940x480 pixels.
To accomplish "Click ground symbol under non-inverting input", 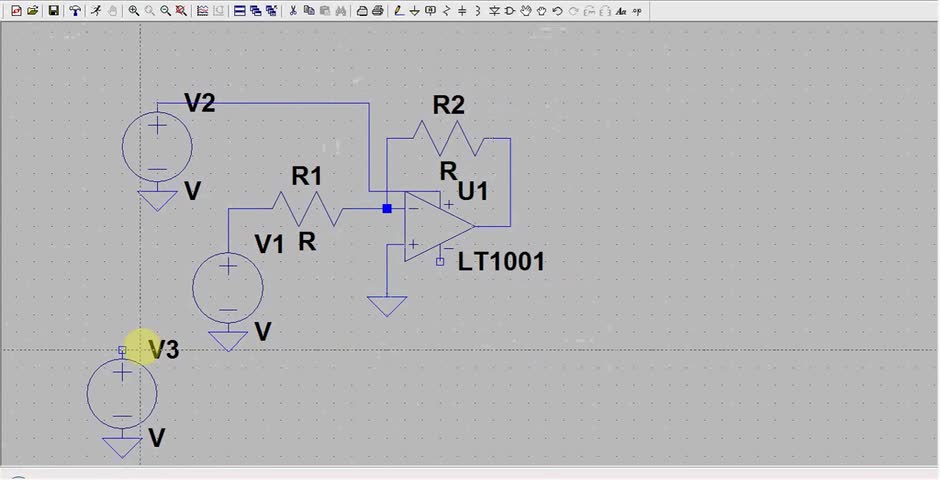I will click(x=387, y=306).
